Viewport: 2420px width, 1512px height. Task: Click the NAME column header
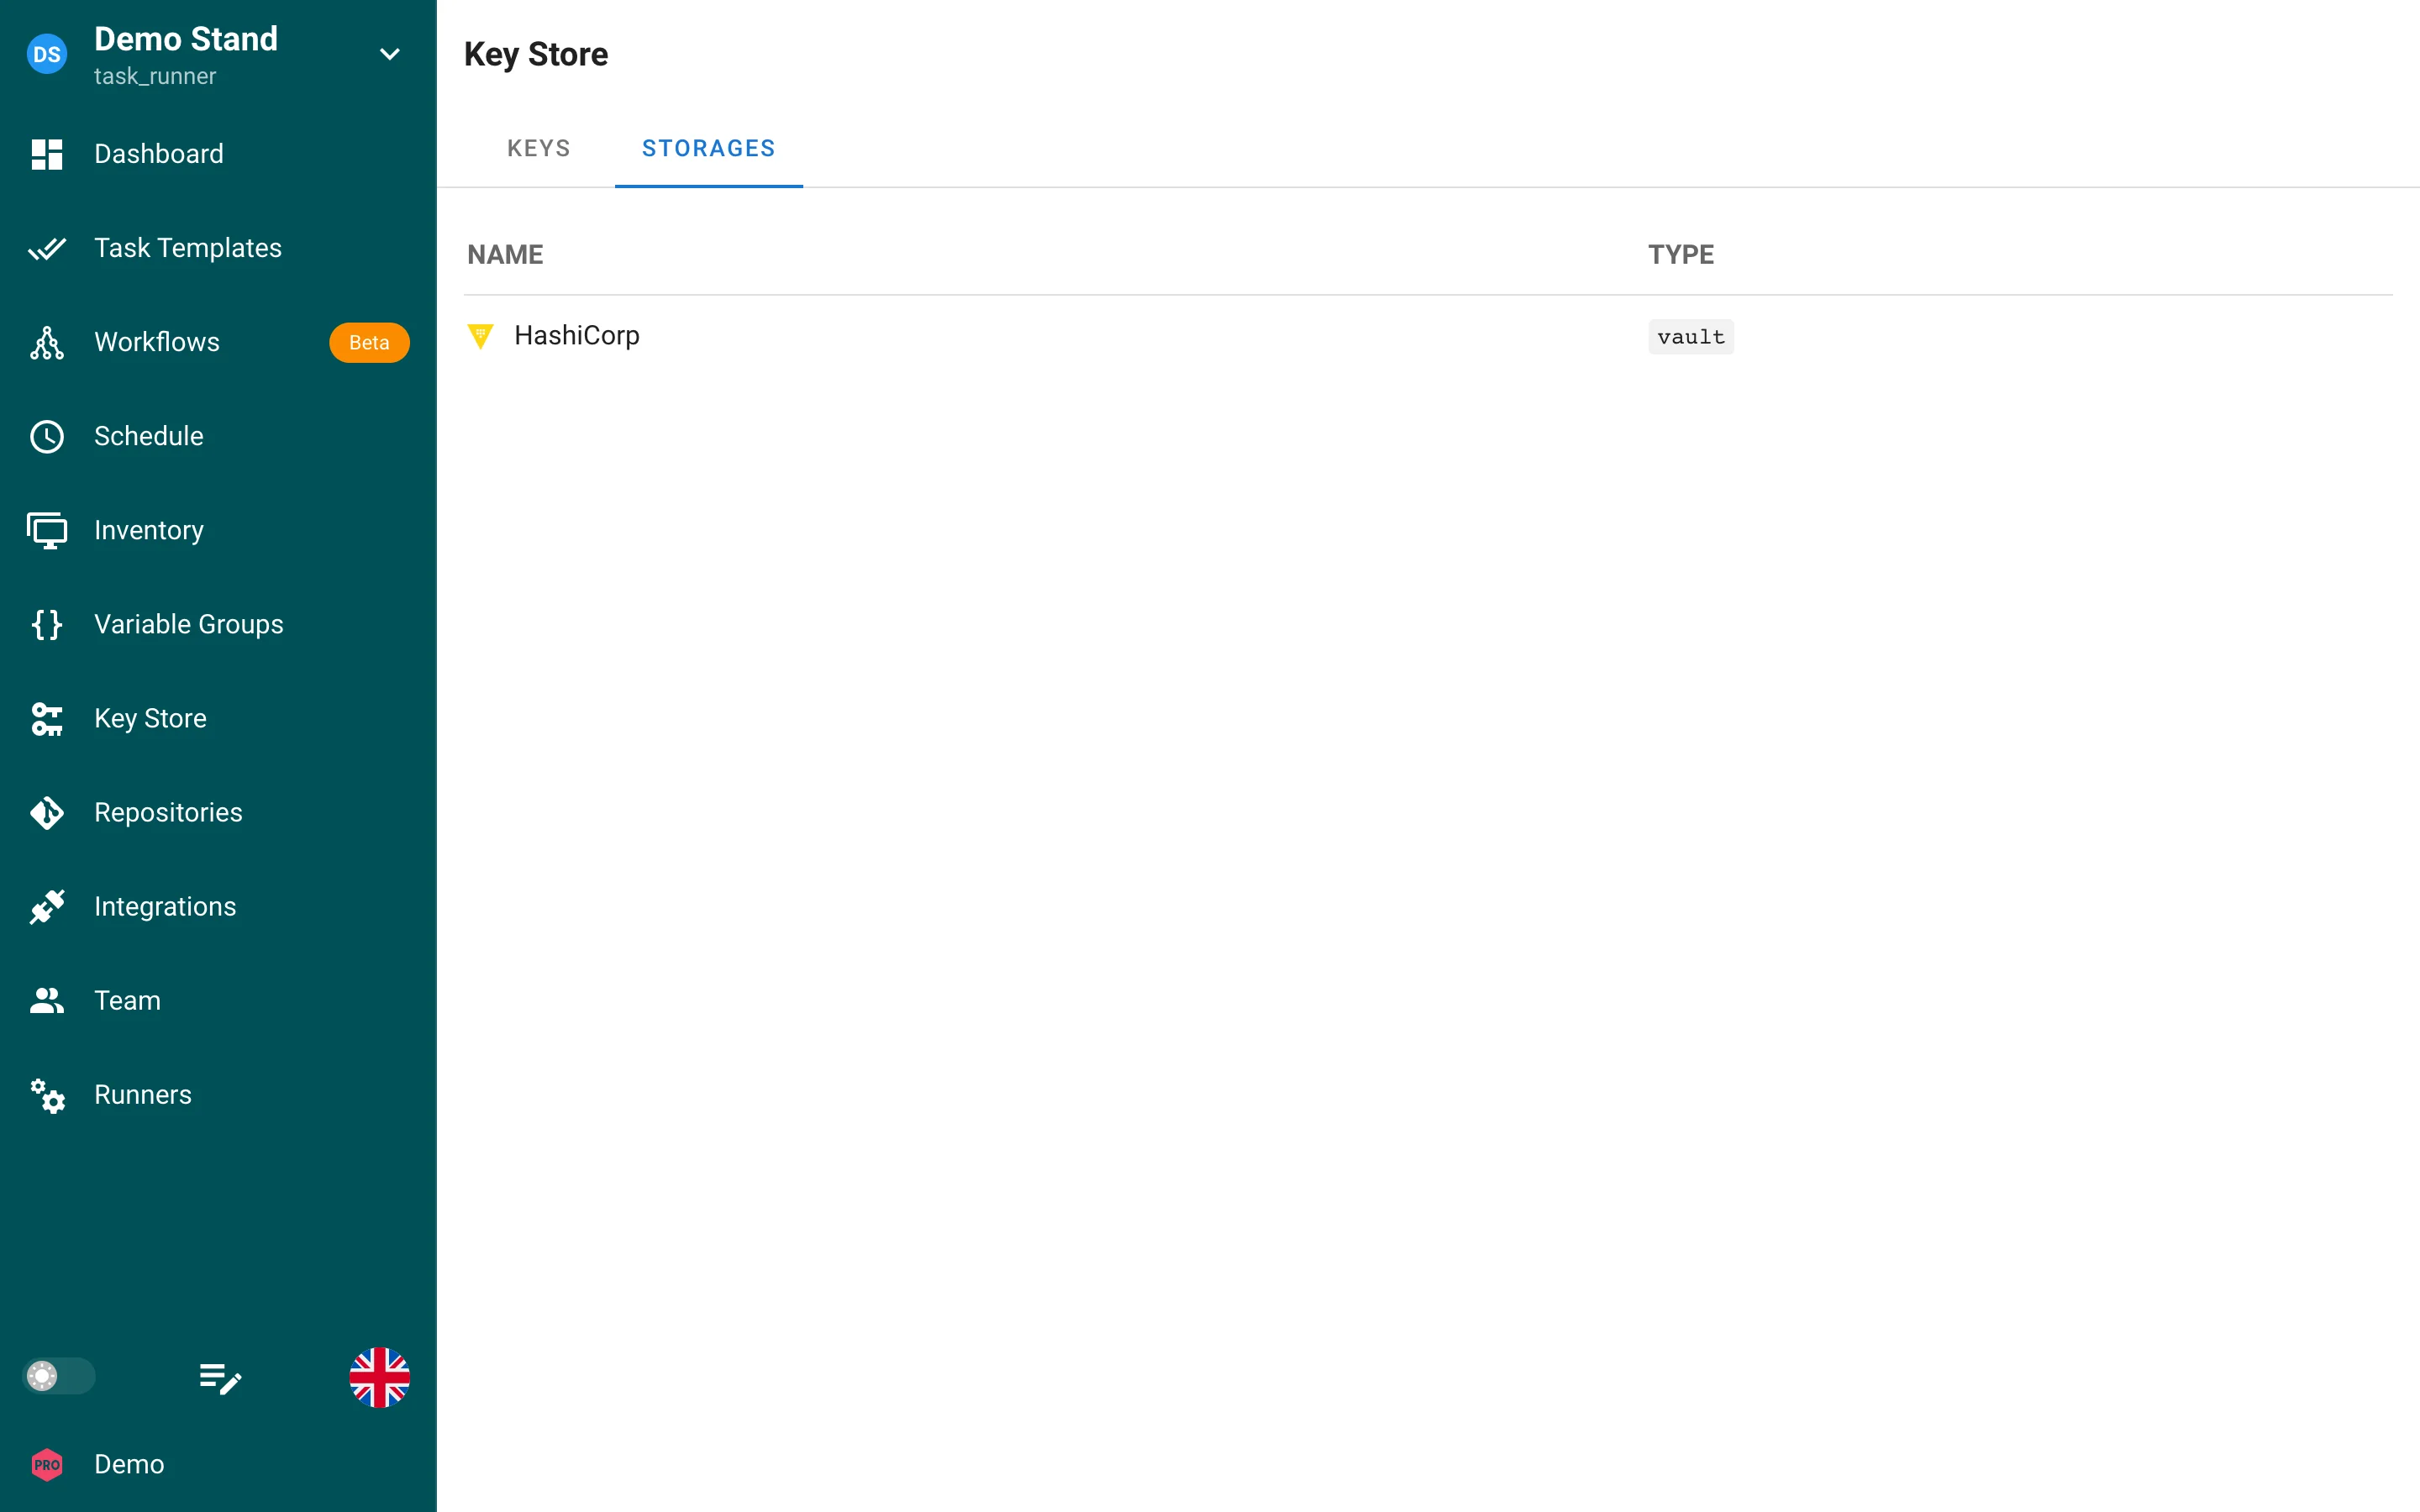(x=505, y=254)
